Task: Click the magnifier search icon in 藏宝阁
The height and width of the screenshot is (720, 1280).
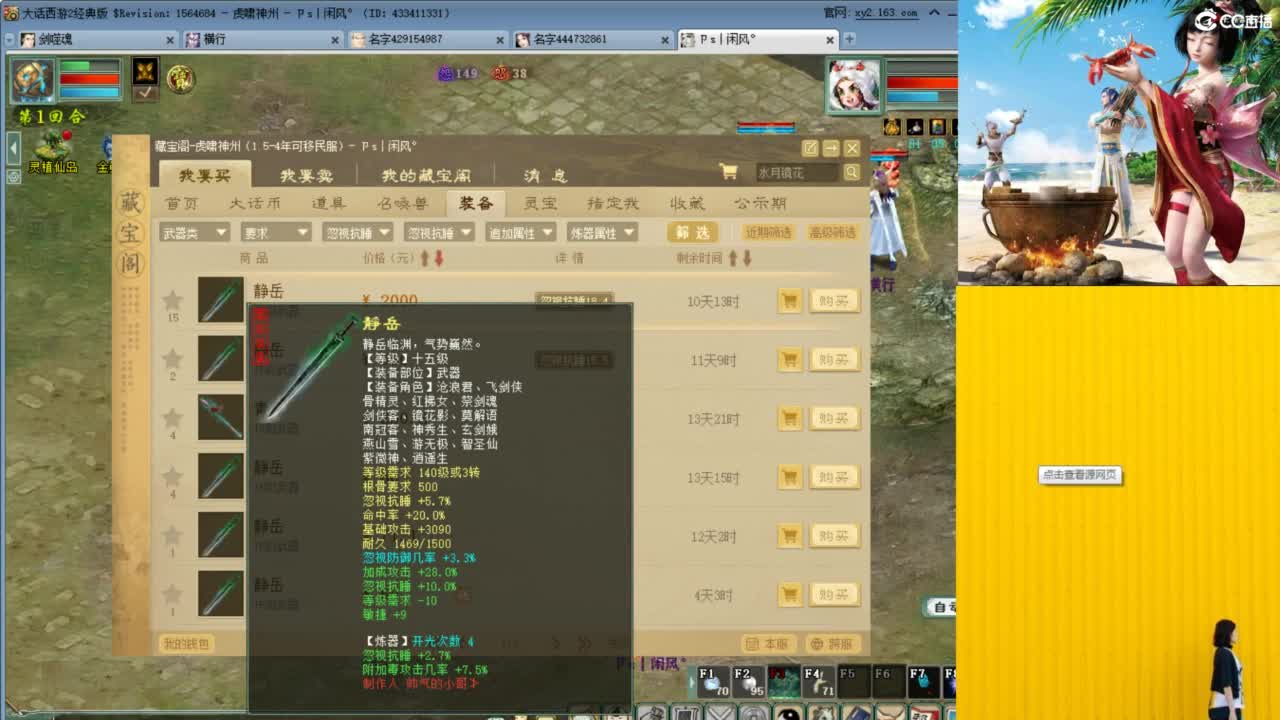Action: point(850,171)
